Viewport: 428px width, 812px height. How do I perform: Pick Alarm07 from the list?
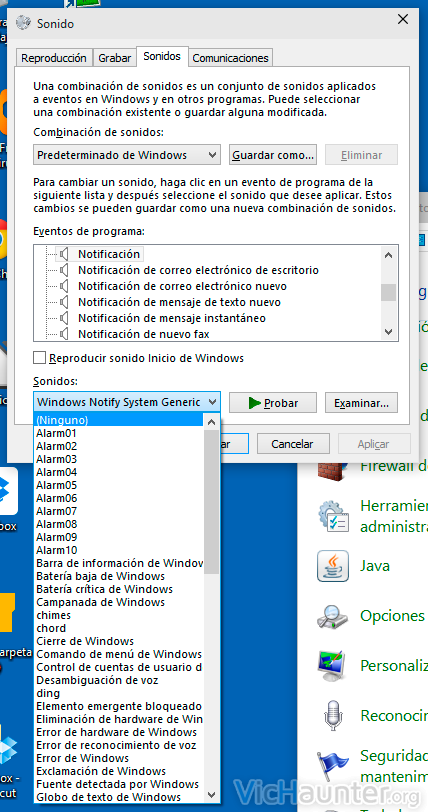[x=119, y=511]
